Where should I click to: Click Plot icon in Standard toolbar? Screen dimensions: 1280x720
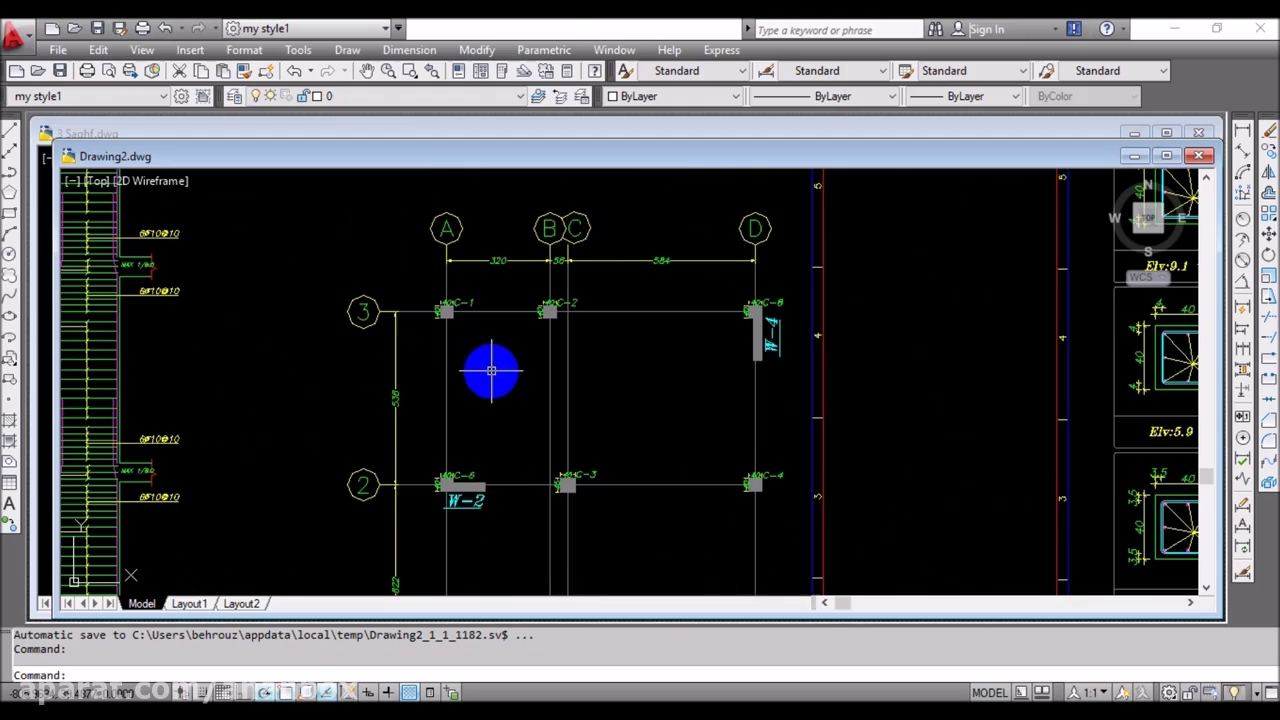87,71
